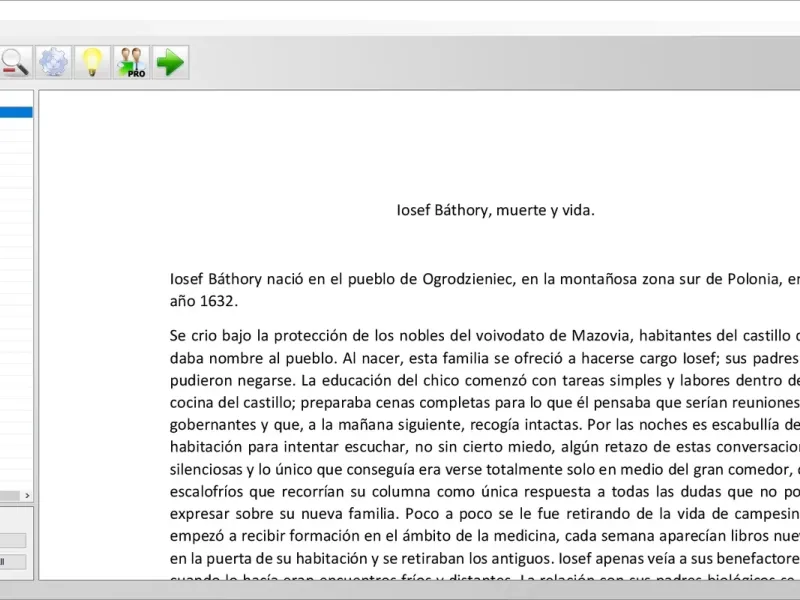
Task: Click the title 'Iosef Báthory, muerte y vida.'
Action: pos(495,210)
